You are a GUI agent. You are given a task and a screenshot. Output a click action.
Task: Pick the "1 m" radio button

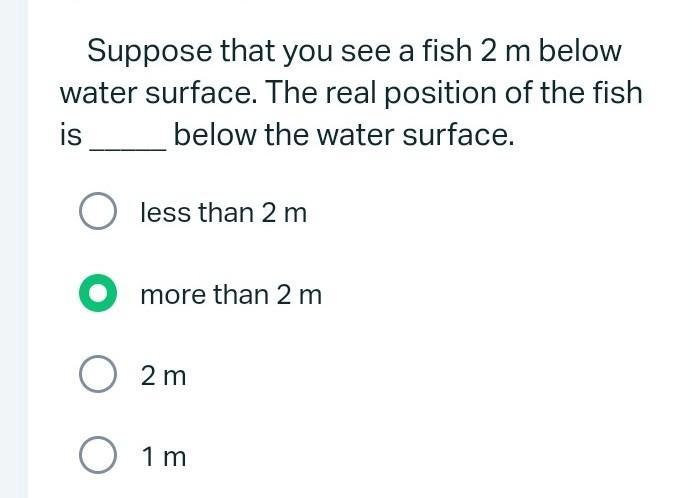tap(97, 457)
